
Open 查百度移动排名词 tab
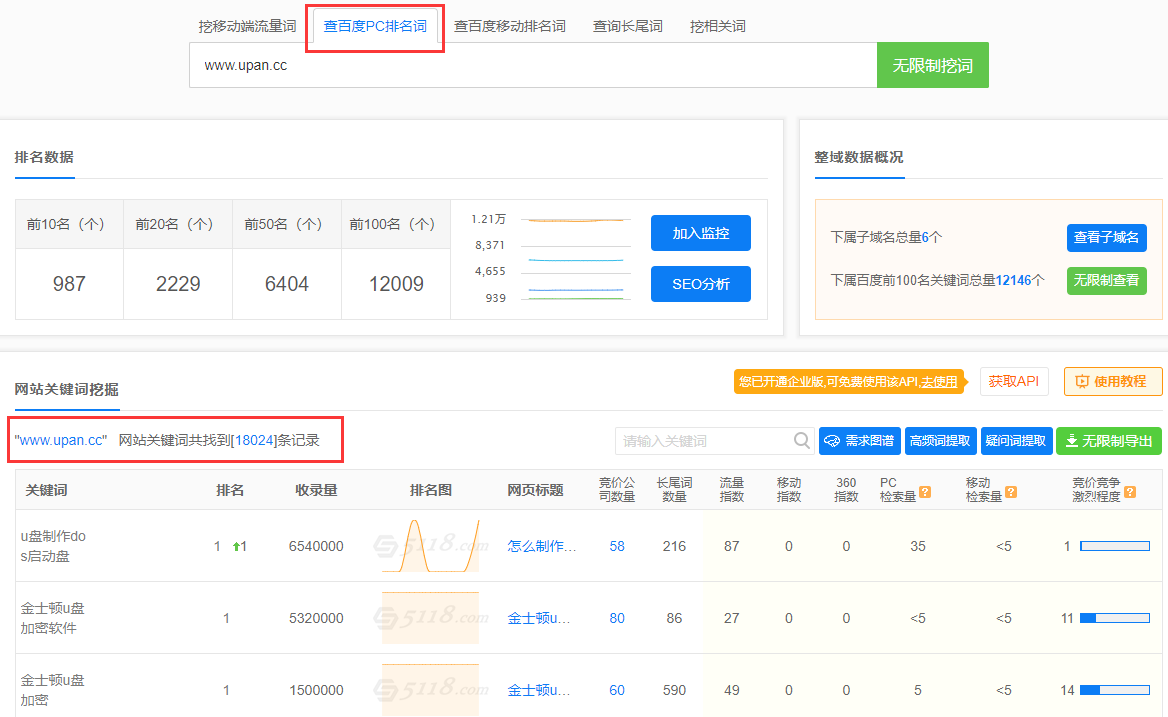pyautogui.click(x=510, y=27)
